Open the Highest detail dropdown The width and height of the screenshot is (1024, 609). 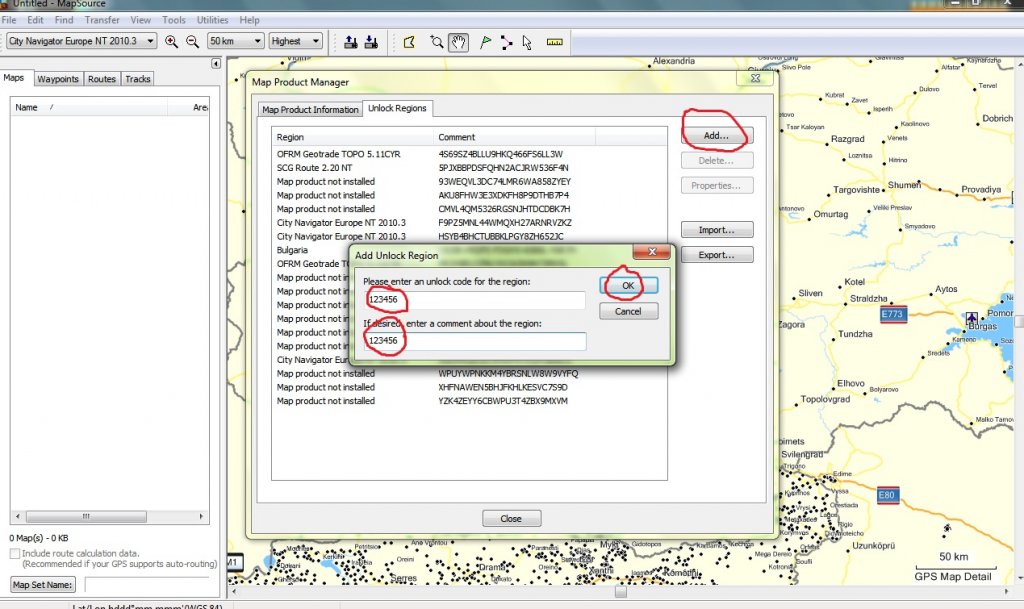tap(296, 41)
